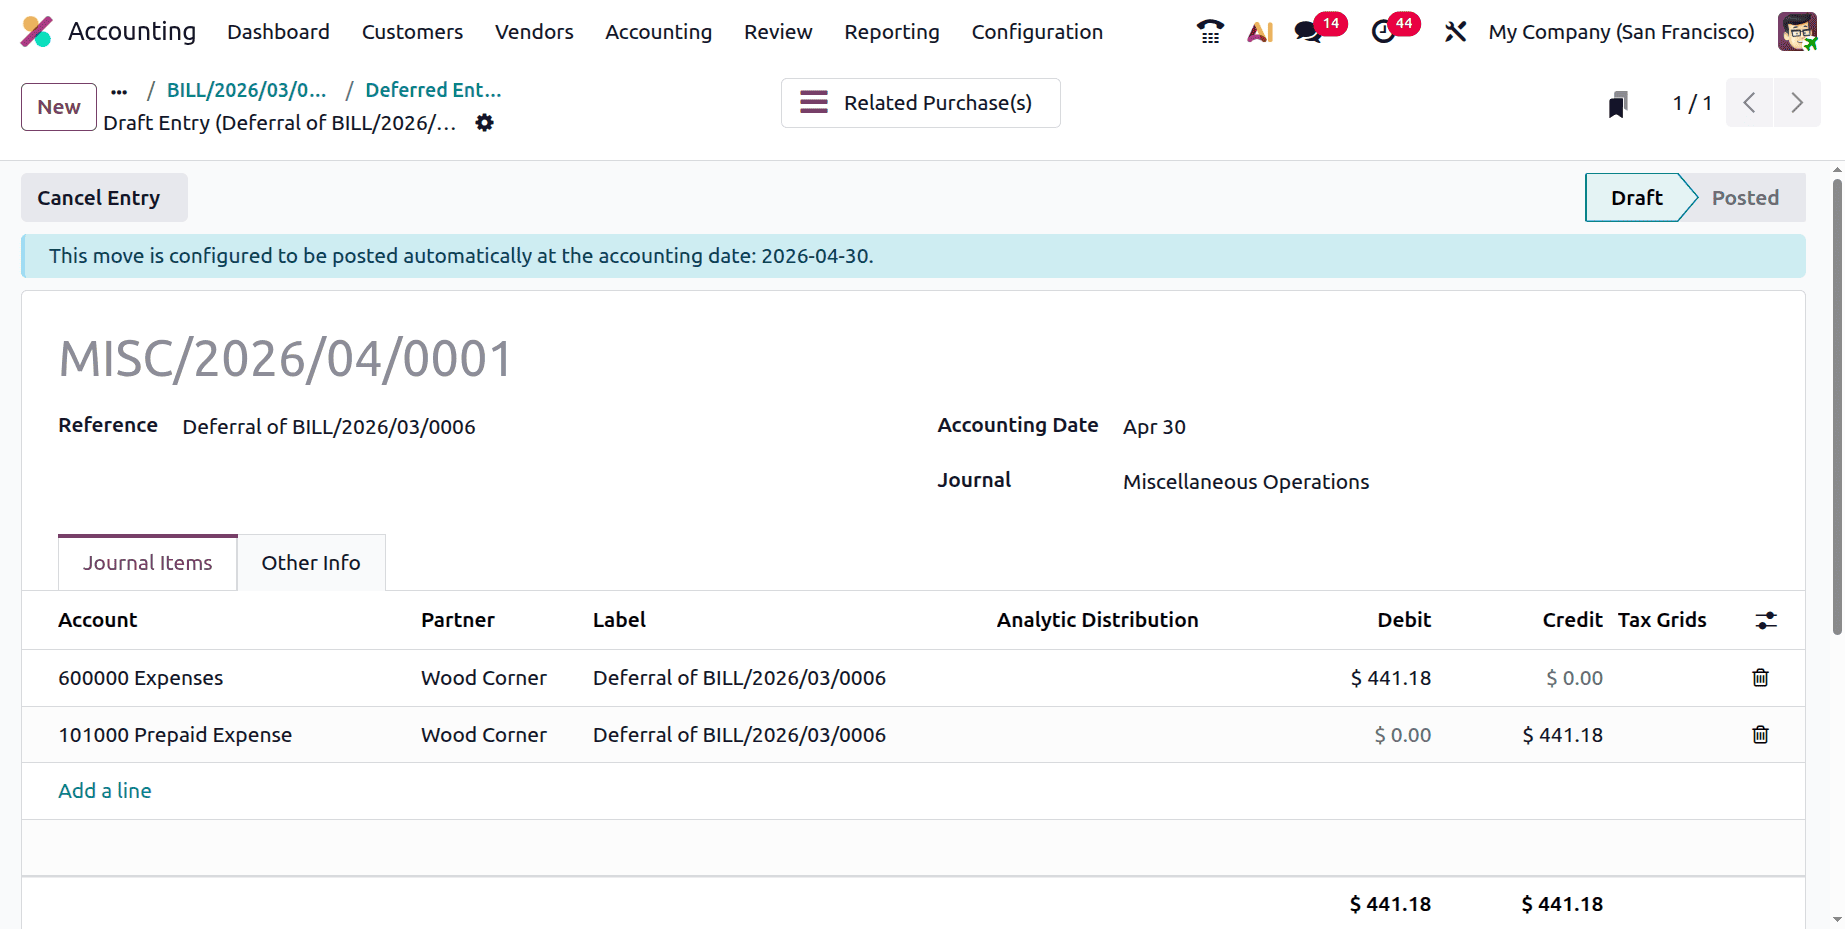Click Wood Corner partner in Expenses row
Image resolution: width=1845 pixels, height=929 pixels.
coord(484,678)
